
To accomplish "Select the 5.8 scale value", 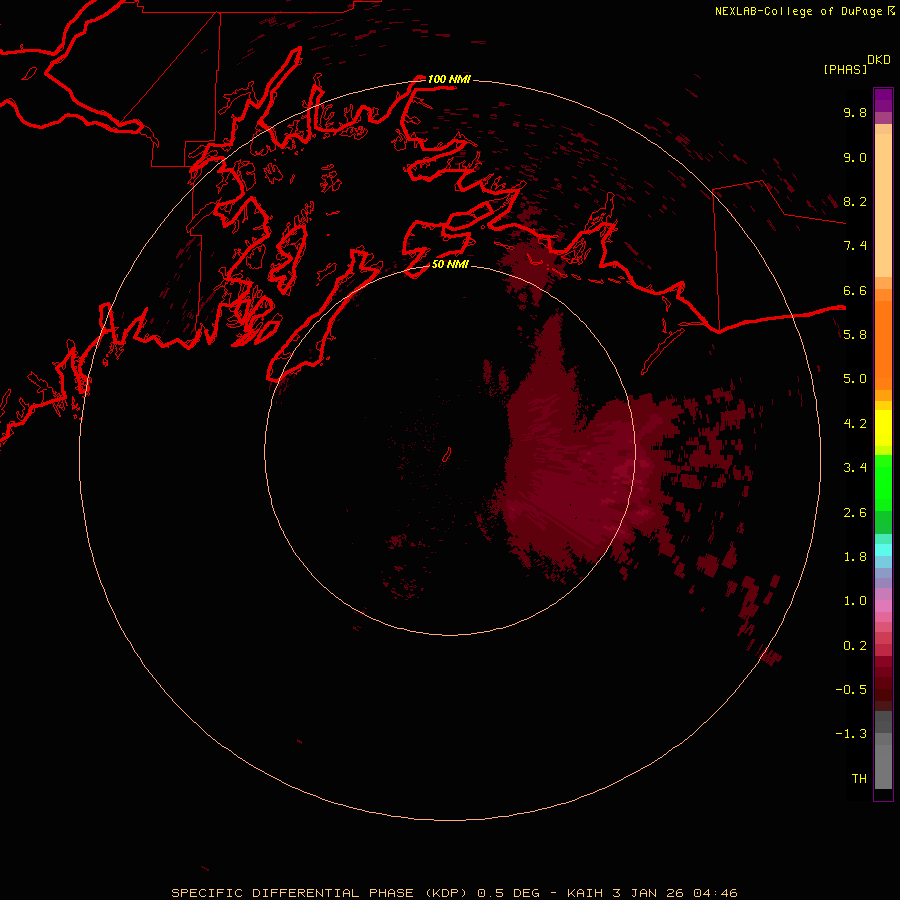I will (855, 334).
